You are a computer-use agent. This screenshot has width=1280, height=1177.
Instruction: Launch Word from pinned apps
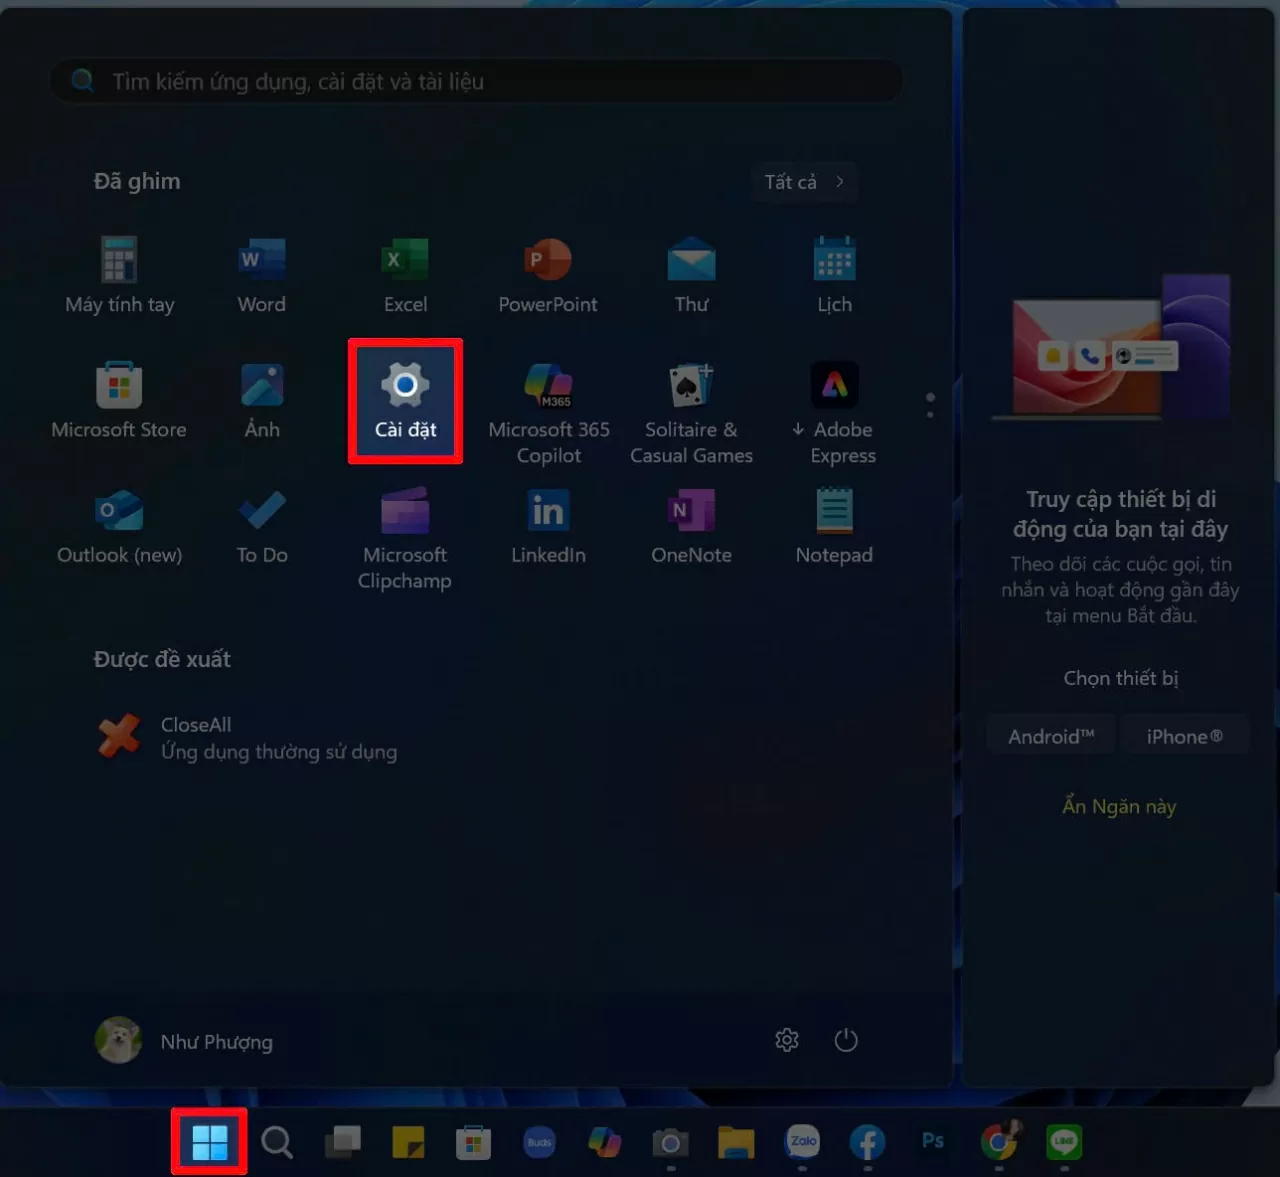pyautogui.click(x=261, y=276)
